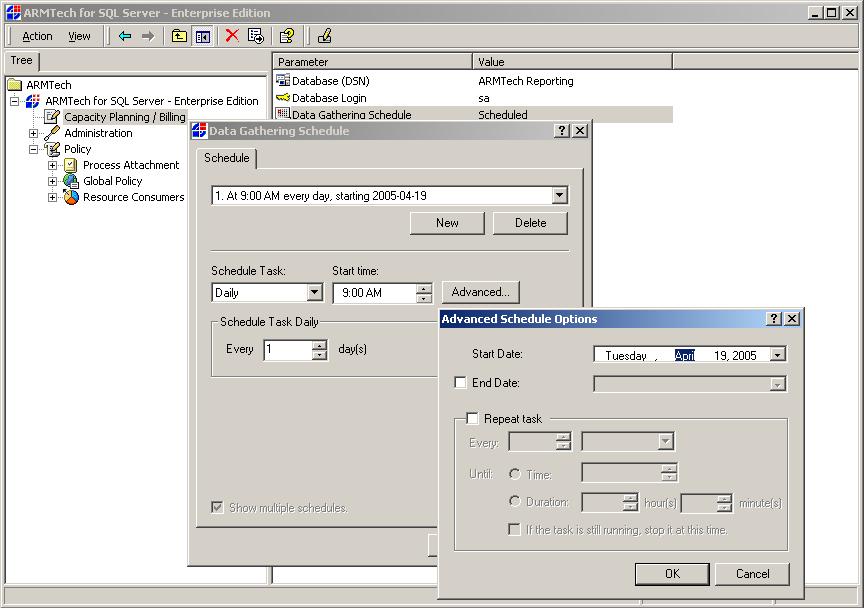Enable the End Date checkbox
This screenshot has height=610, width=864.
pos(461,382)
